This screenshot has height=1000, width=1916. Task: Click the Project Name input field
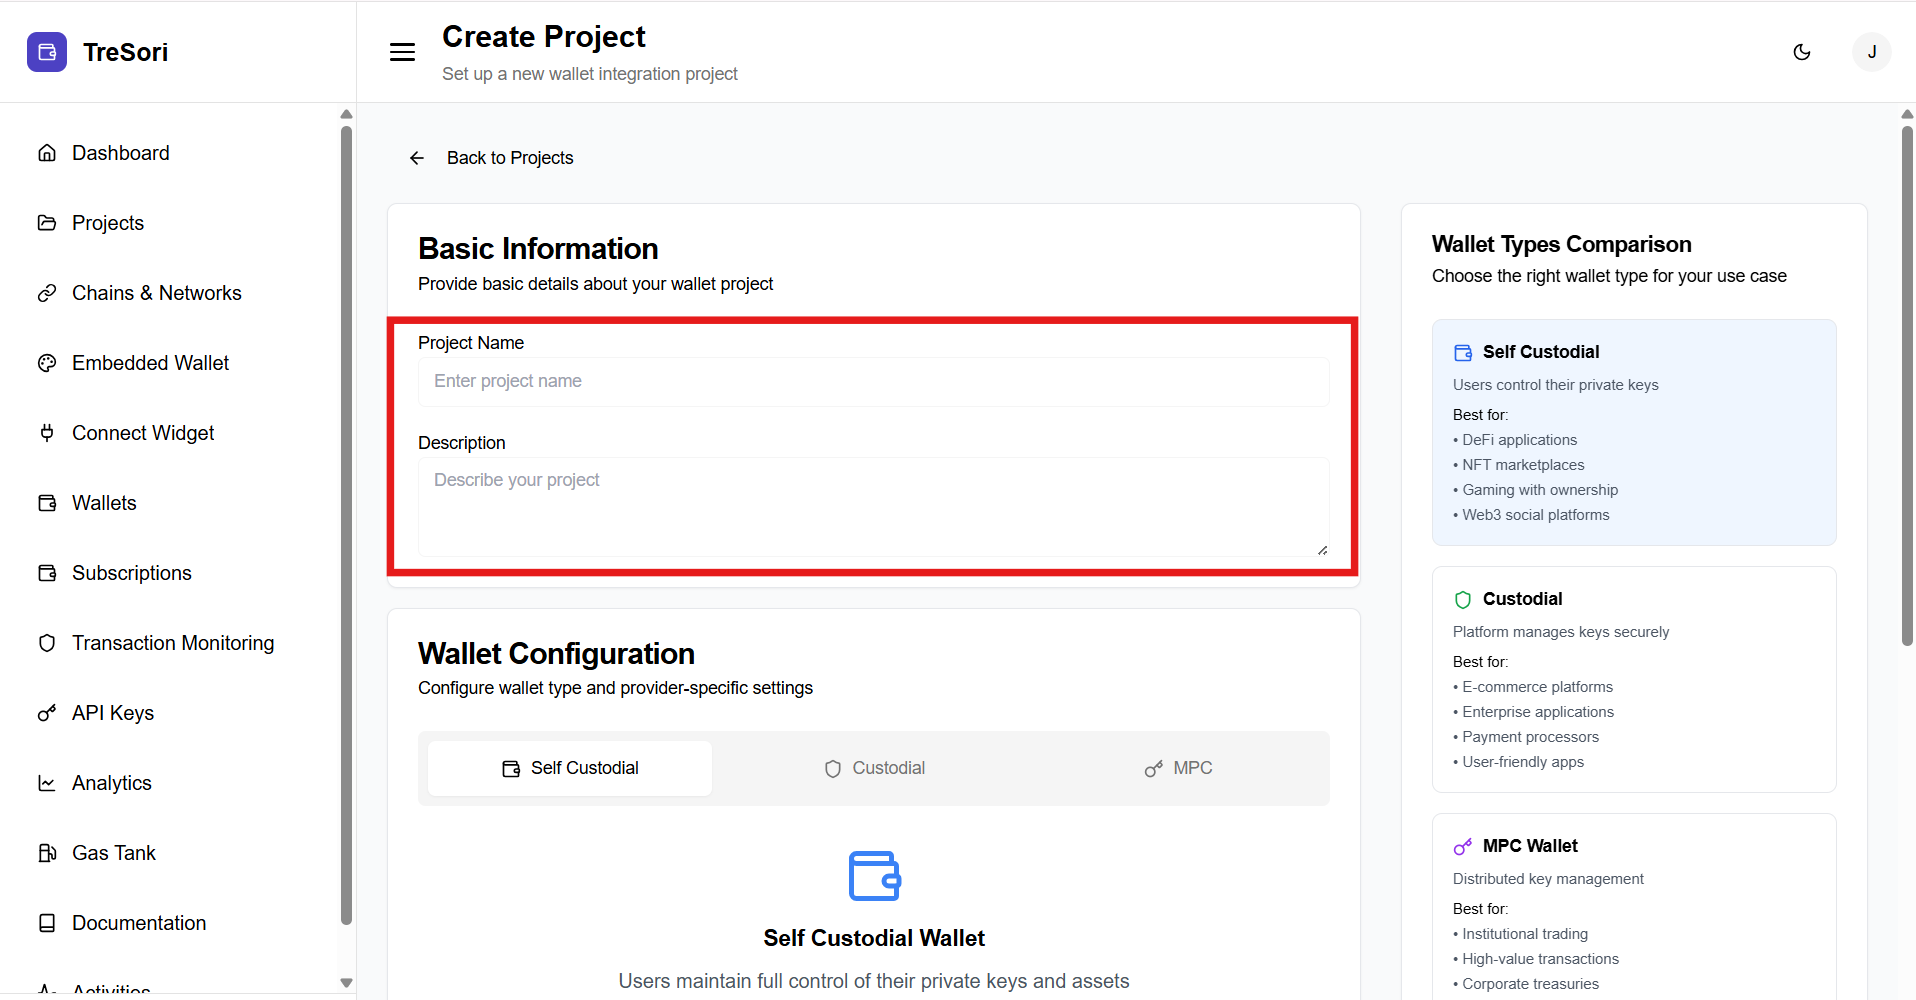click(873, 382)
